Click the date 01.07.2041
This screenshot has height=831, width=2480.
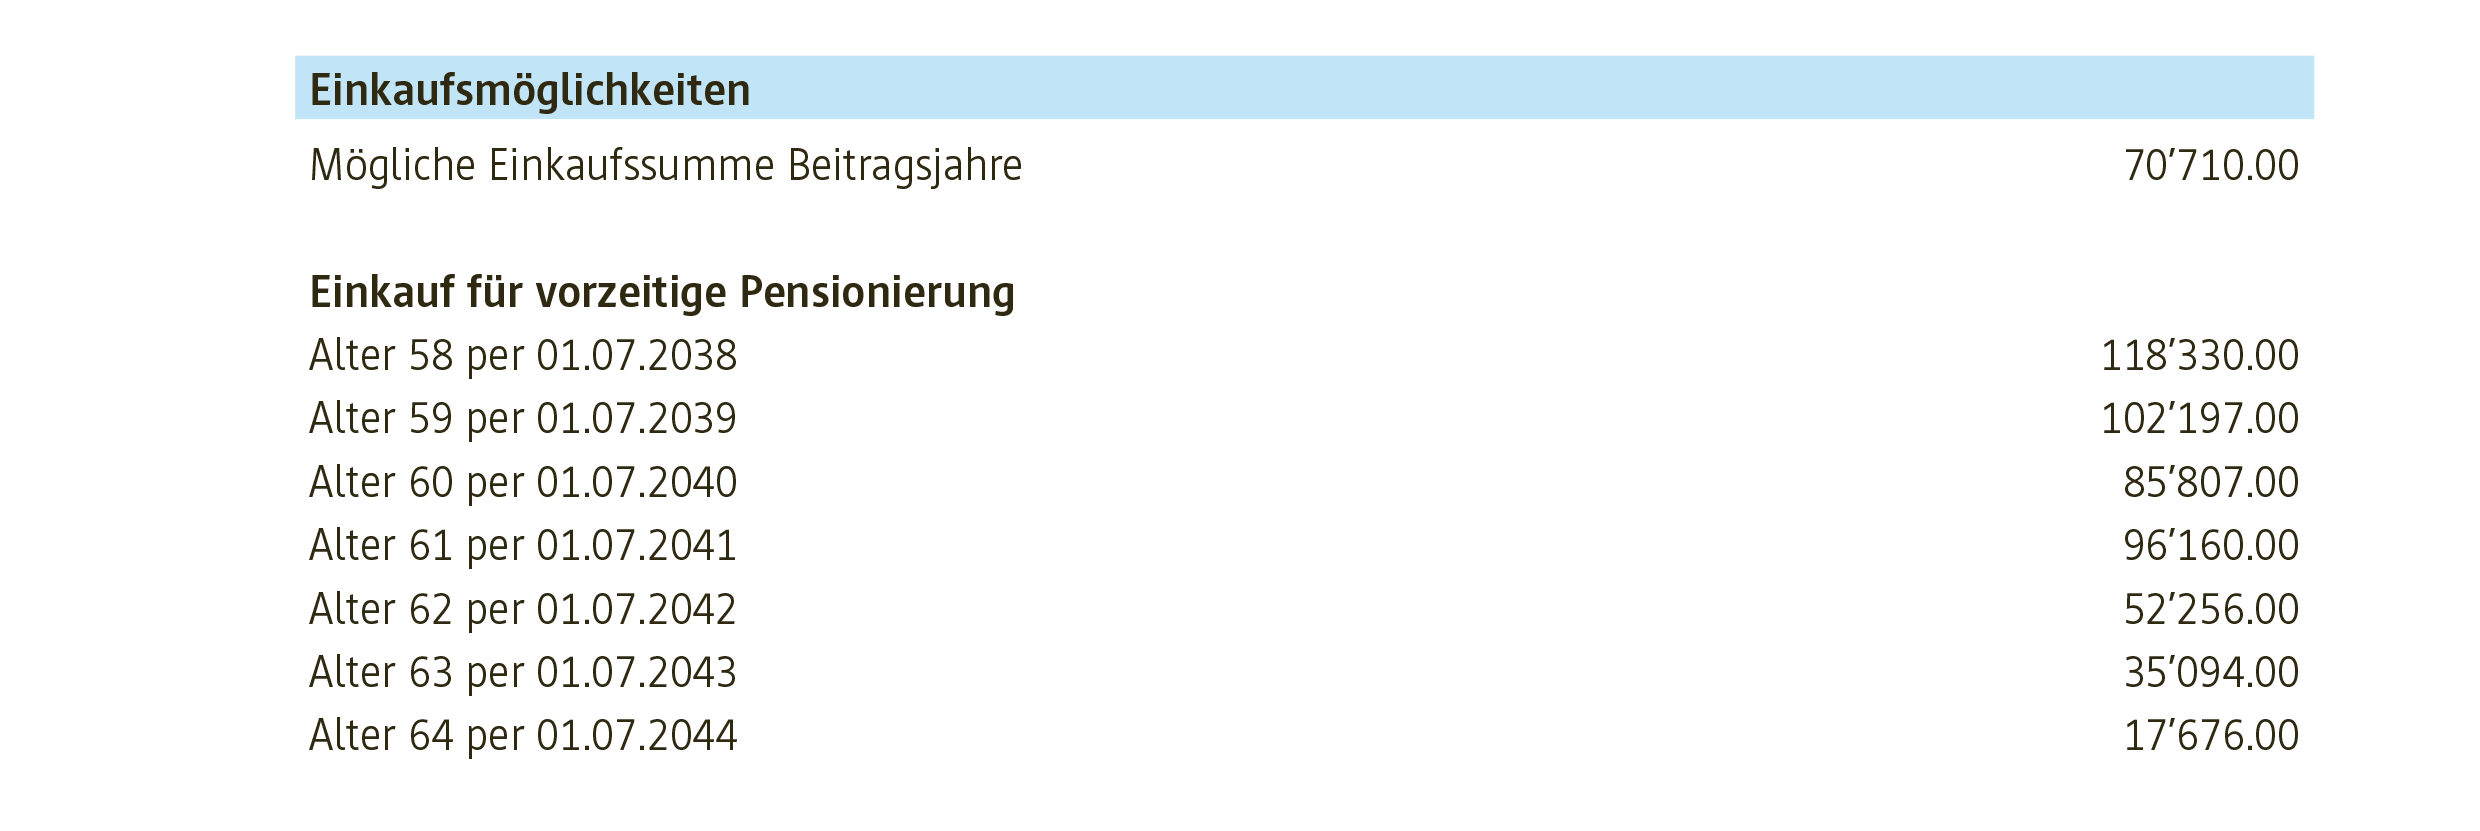637,546
